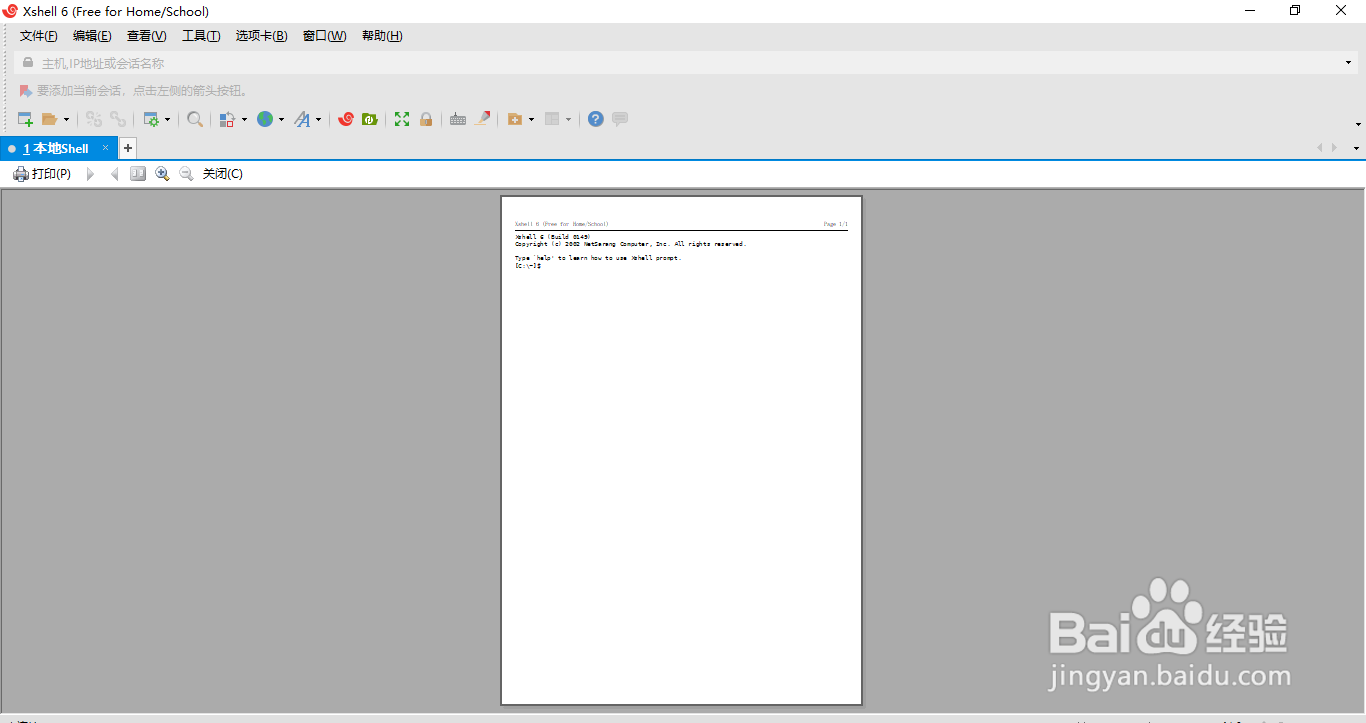This screenshot has width=1366, height=723.
Task: Open the 工具(T) menu
Action: [x=201, y=36]
